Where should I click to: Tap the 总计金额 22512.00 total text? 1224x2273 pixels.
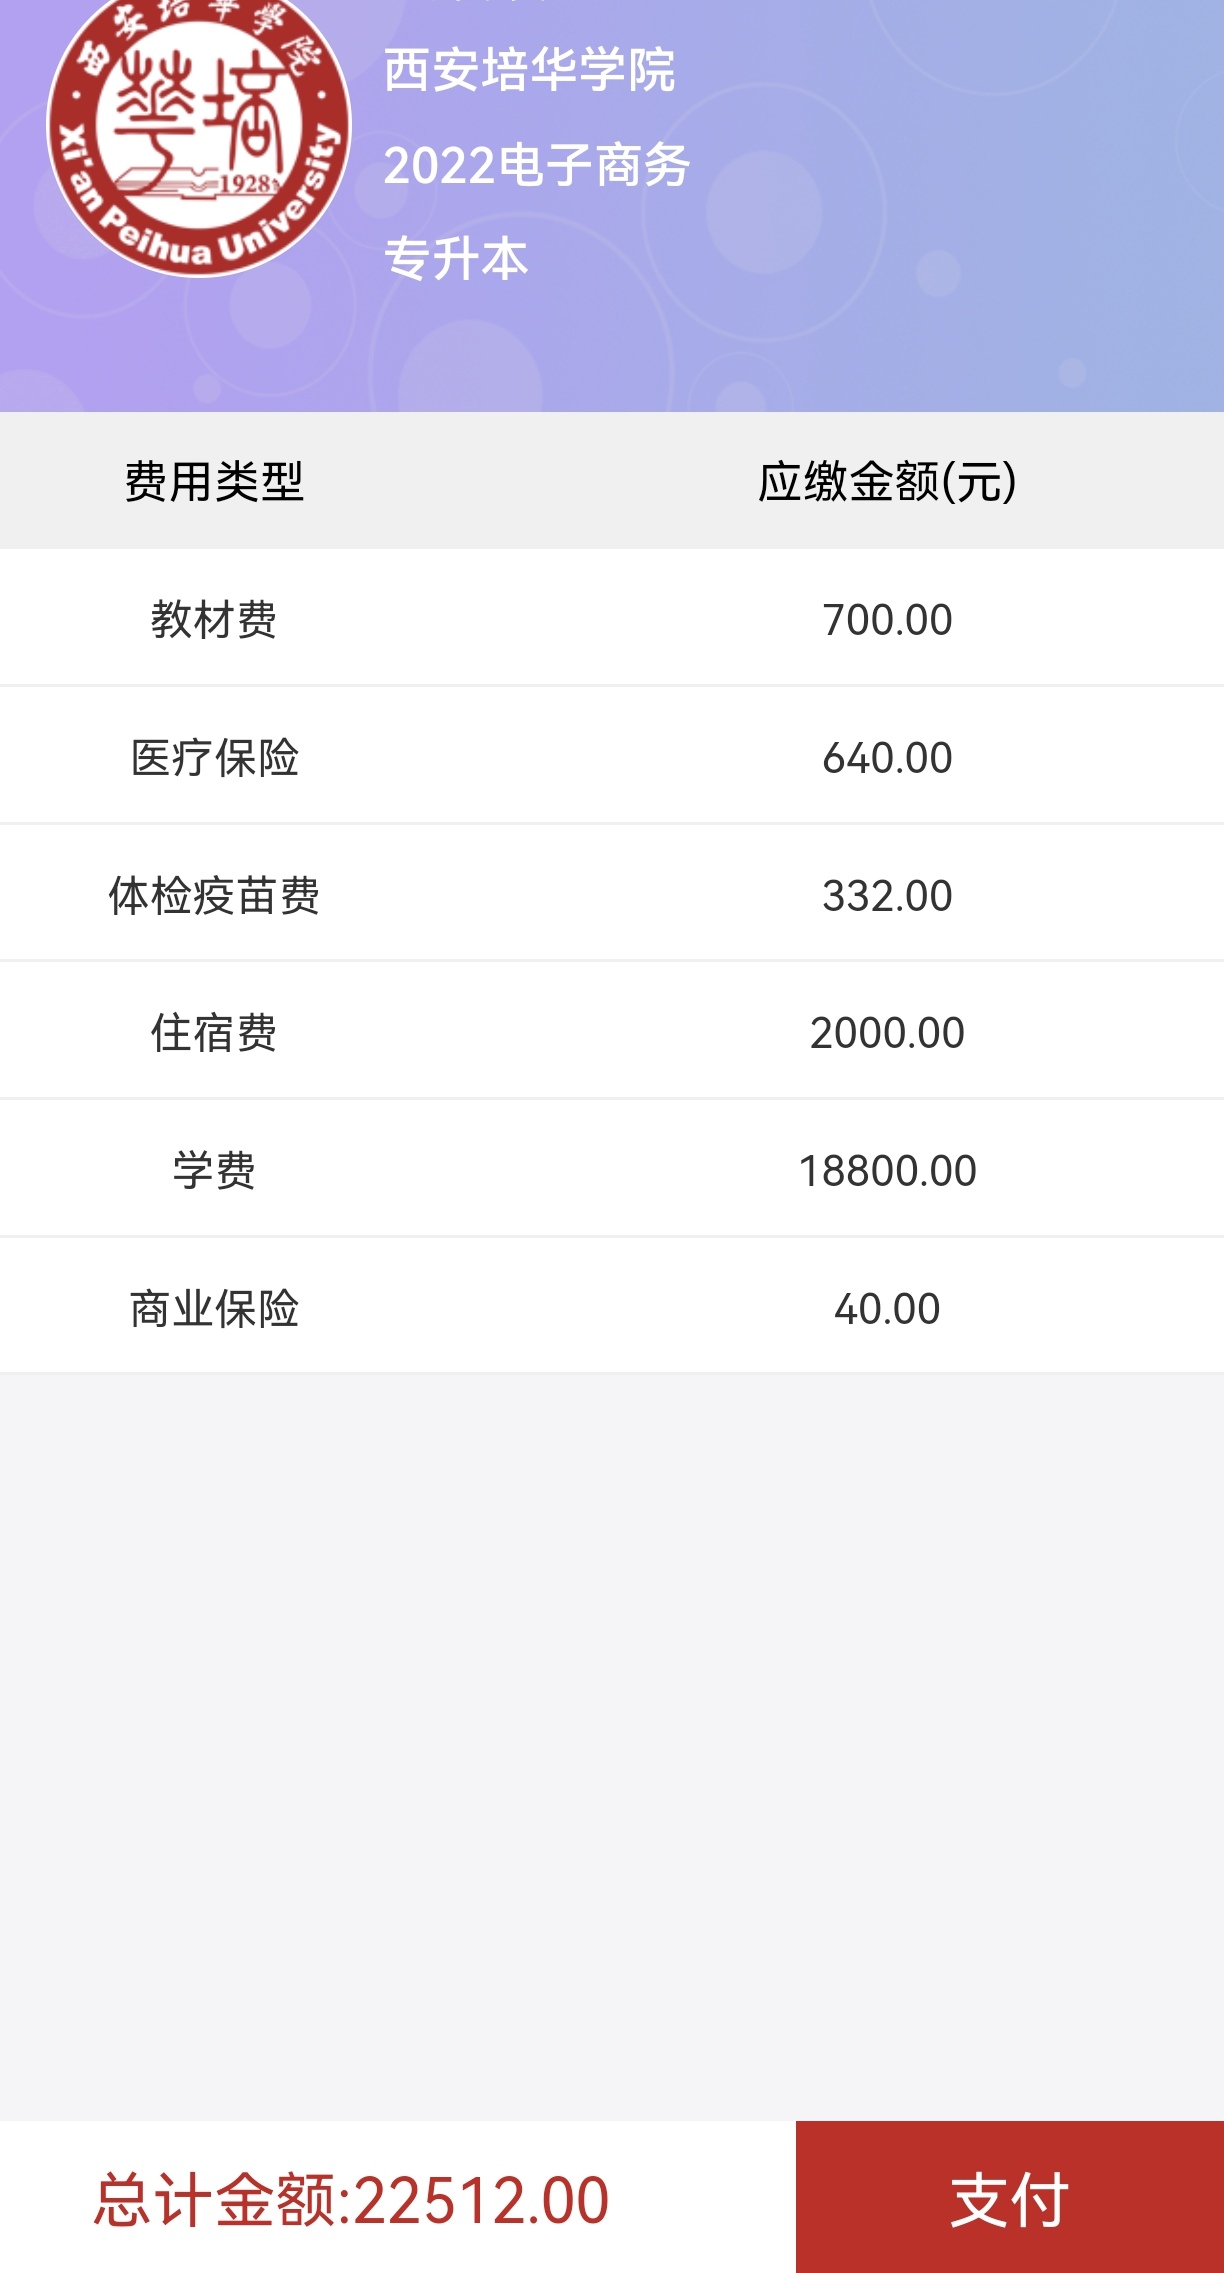(x=351, y=2200)
